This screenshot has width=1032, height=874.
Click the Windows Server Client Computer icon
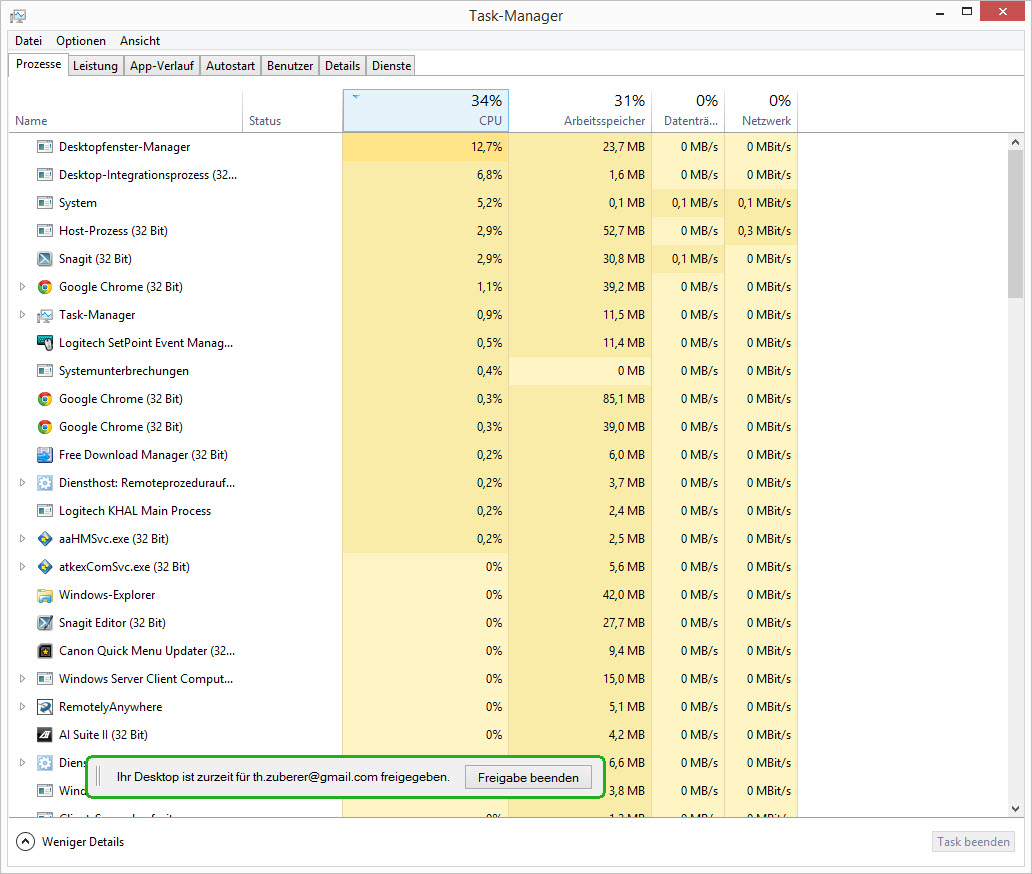pos(45,679)
